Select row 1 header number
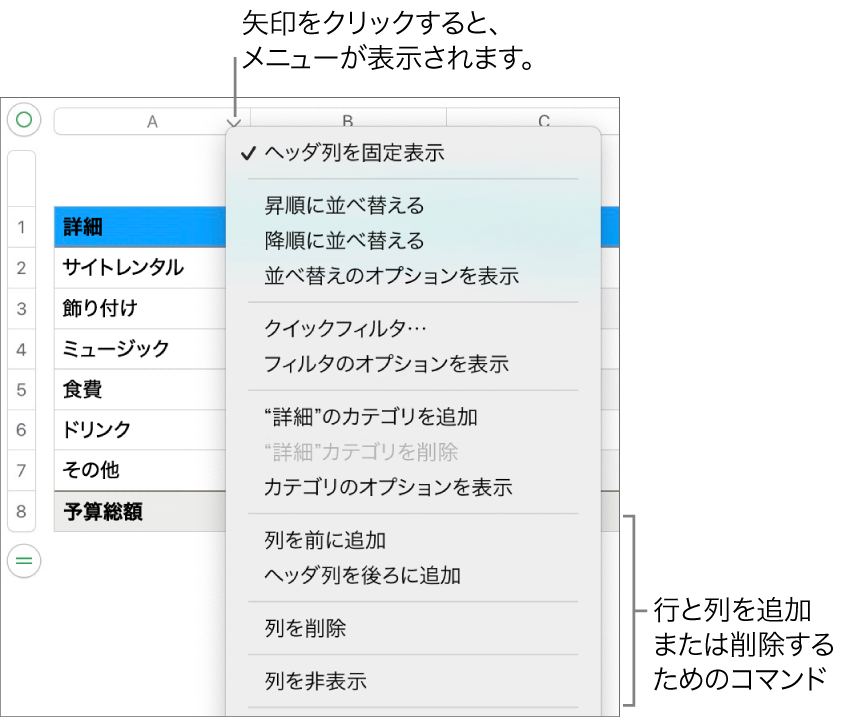Viewport: 857px width, 718px height. click(21, 227)
